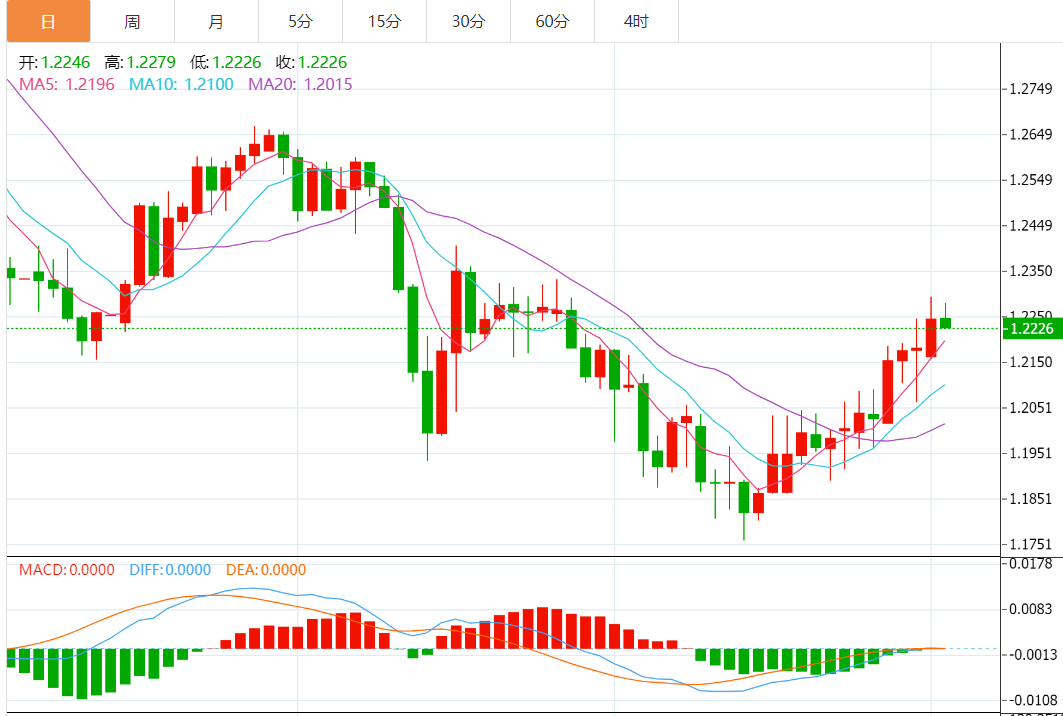Click the green current price tag 1.2226
Image resolution: width=1063 pixels, height=716 pixels.
tap(1031, 329)
